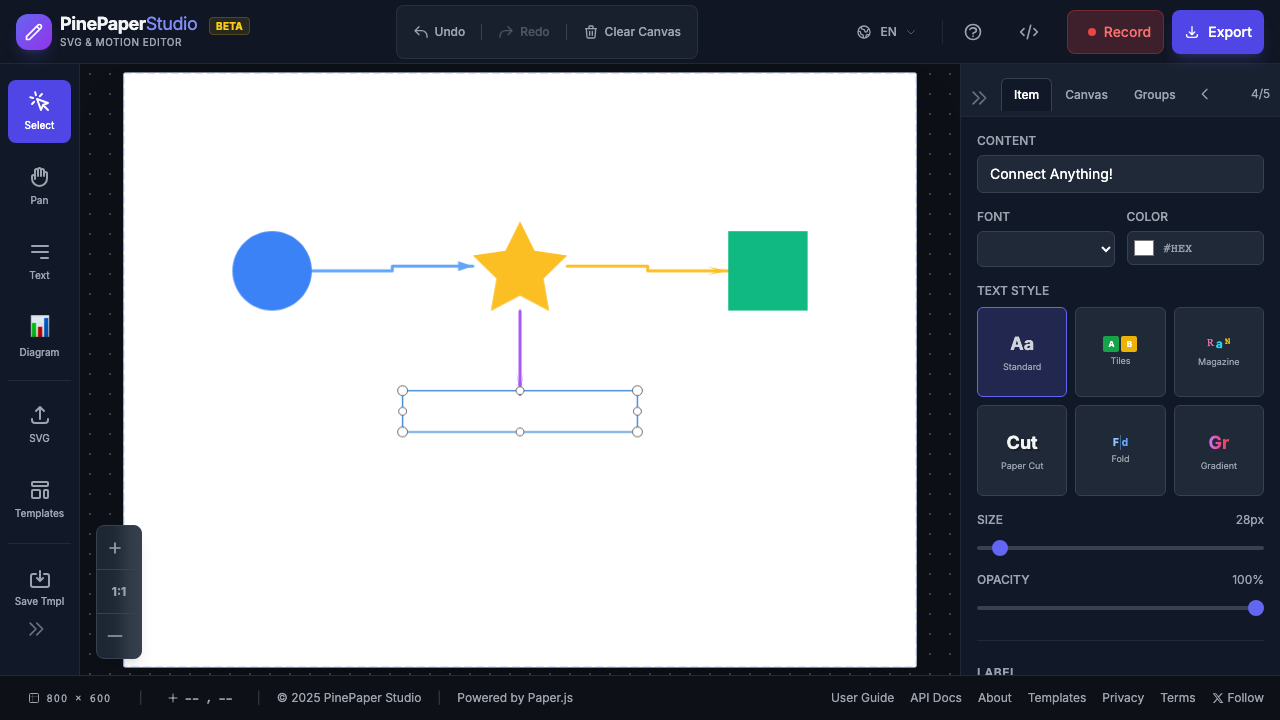The image size is (1280, 720).
Task: Click the Save Tmpl icon
Action: 39,587
